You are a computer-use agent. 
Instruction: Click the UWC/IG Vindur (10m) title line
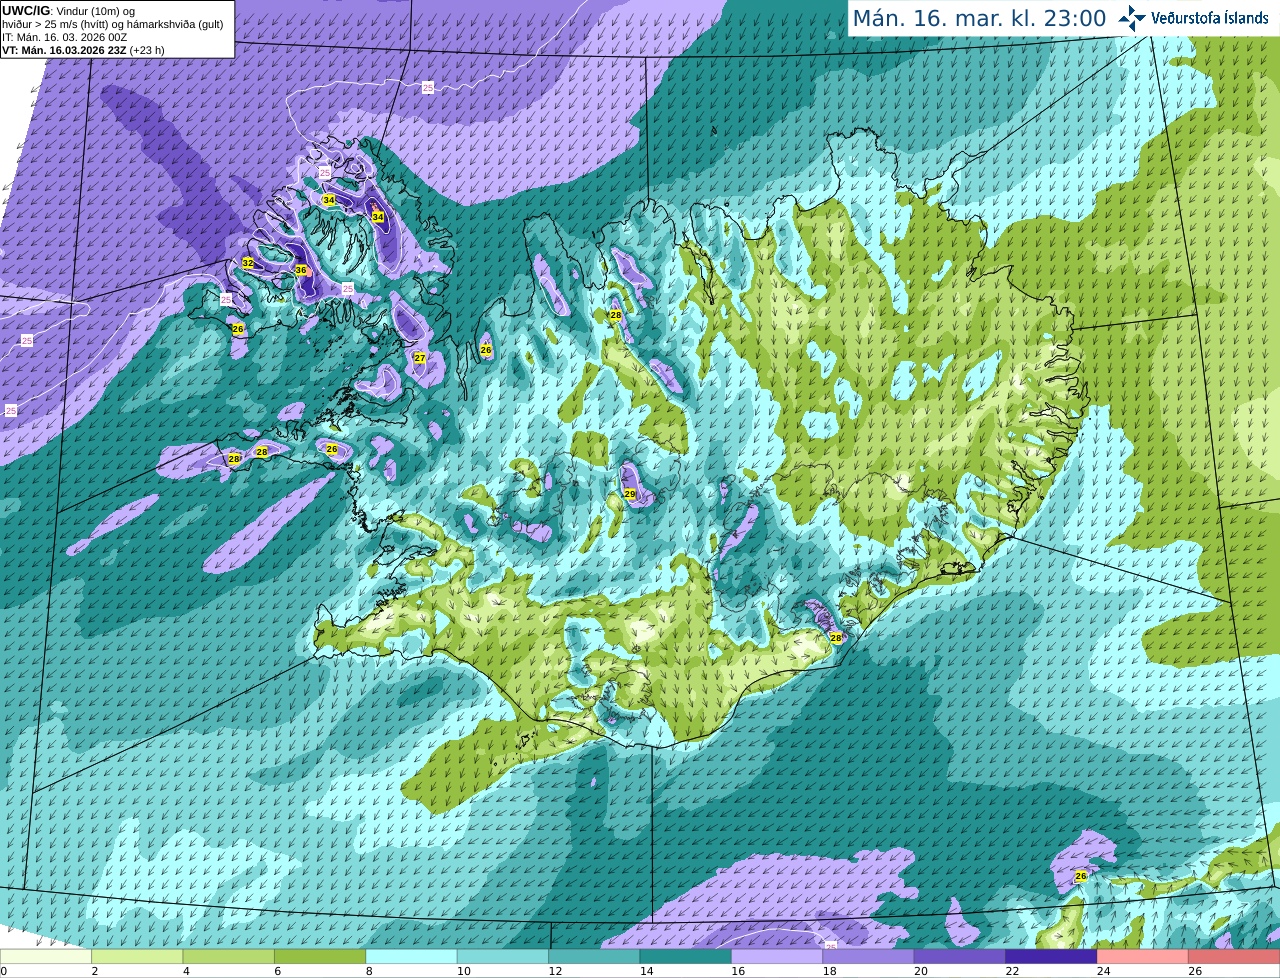pos(69,10)
